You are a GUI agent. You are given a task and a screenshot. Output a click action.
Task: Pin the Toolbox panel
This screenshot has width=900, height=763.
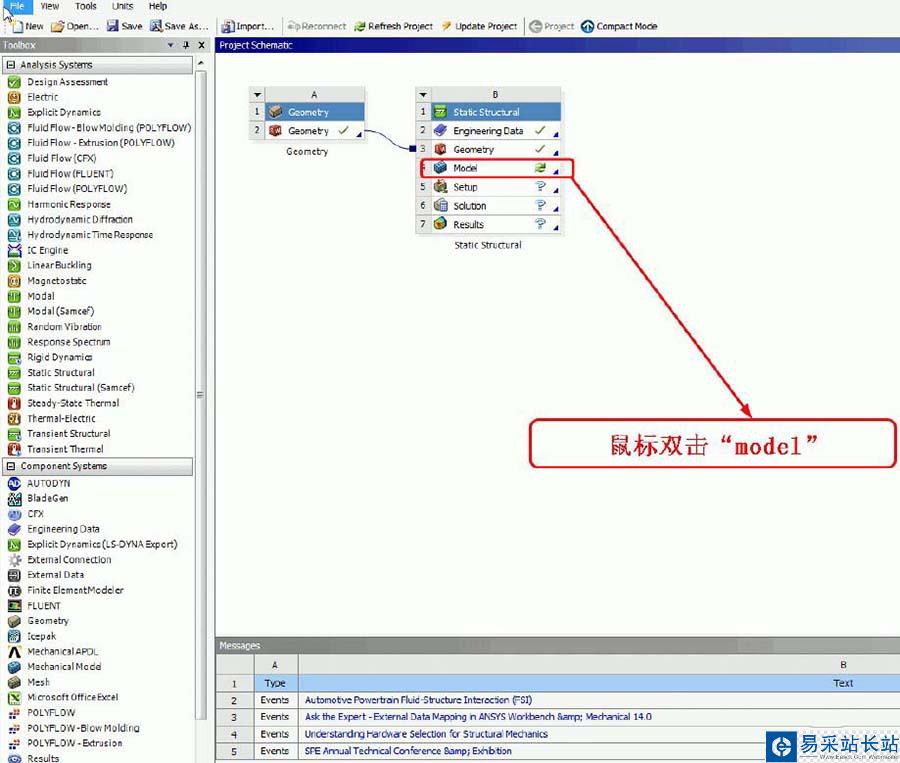point(186,45)
